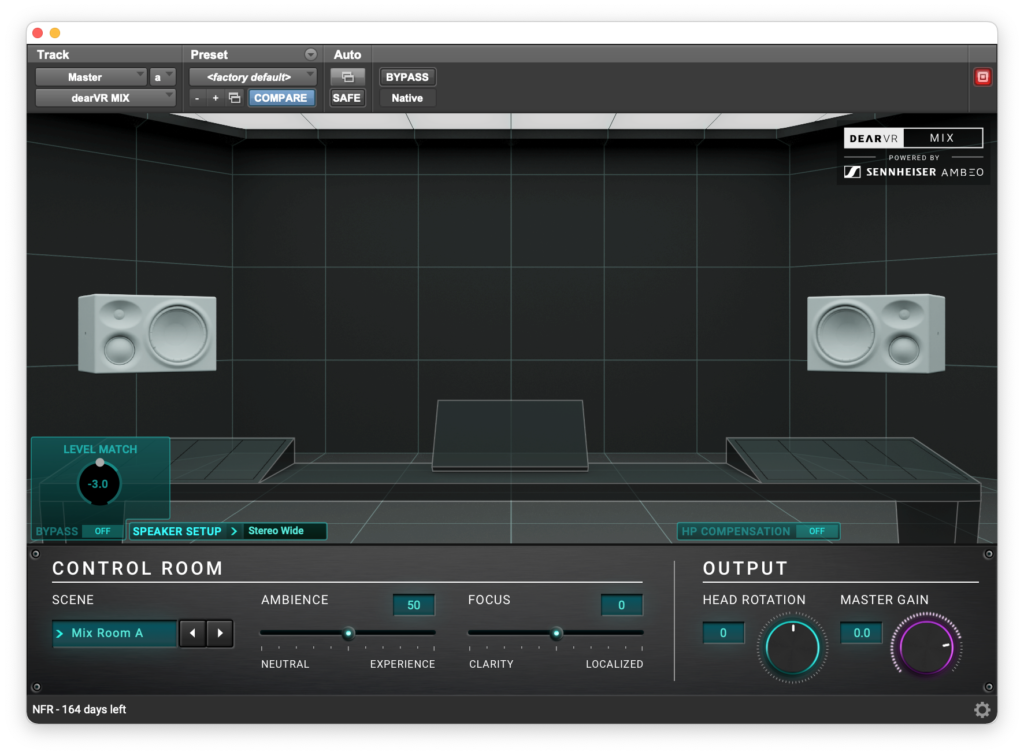
Task: Toggle the plugin BYPASS button
Action: click(407, 77)
